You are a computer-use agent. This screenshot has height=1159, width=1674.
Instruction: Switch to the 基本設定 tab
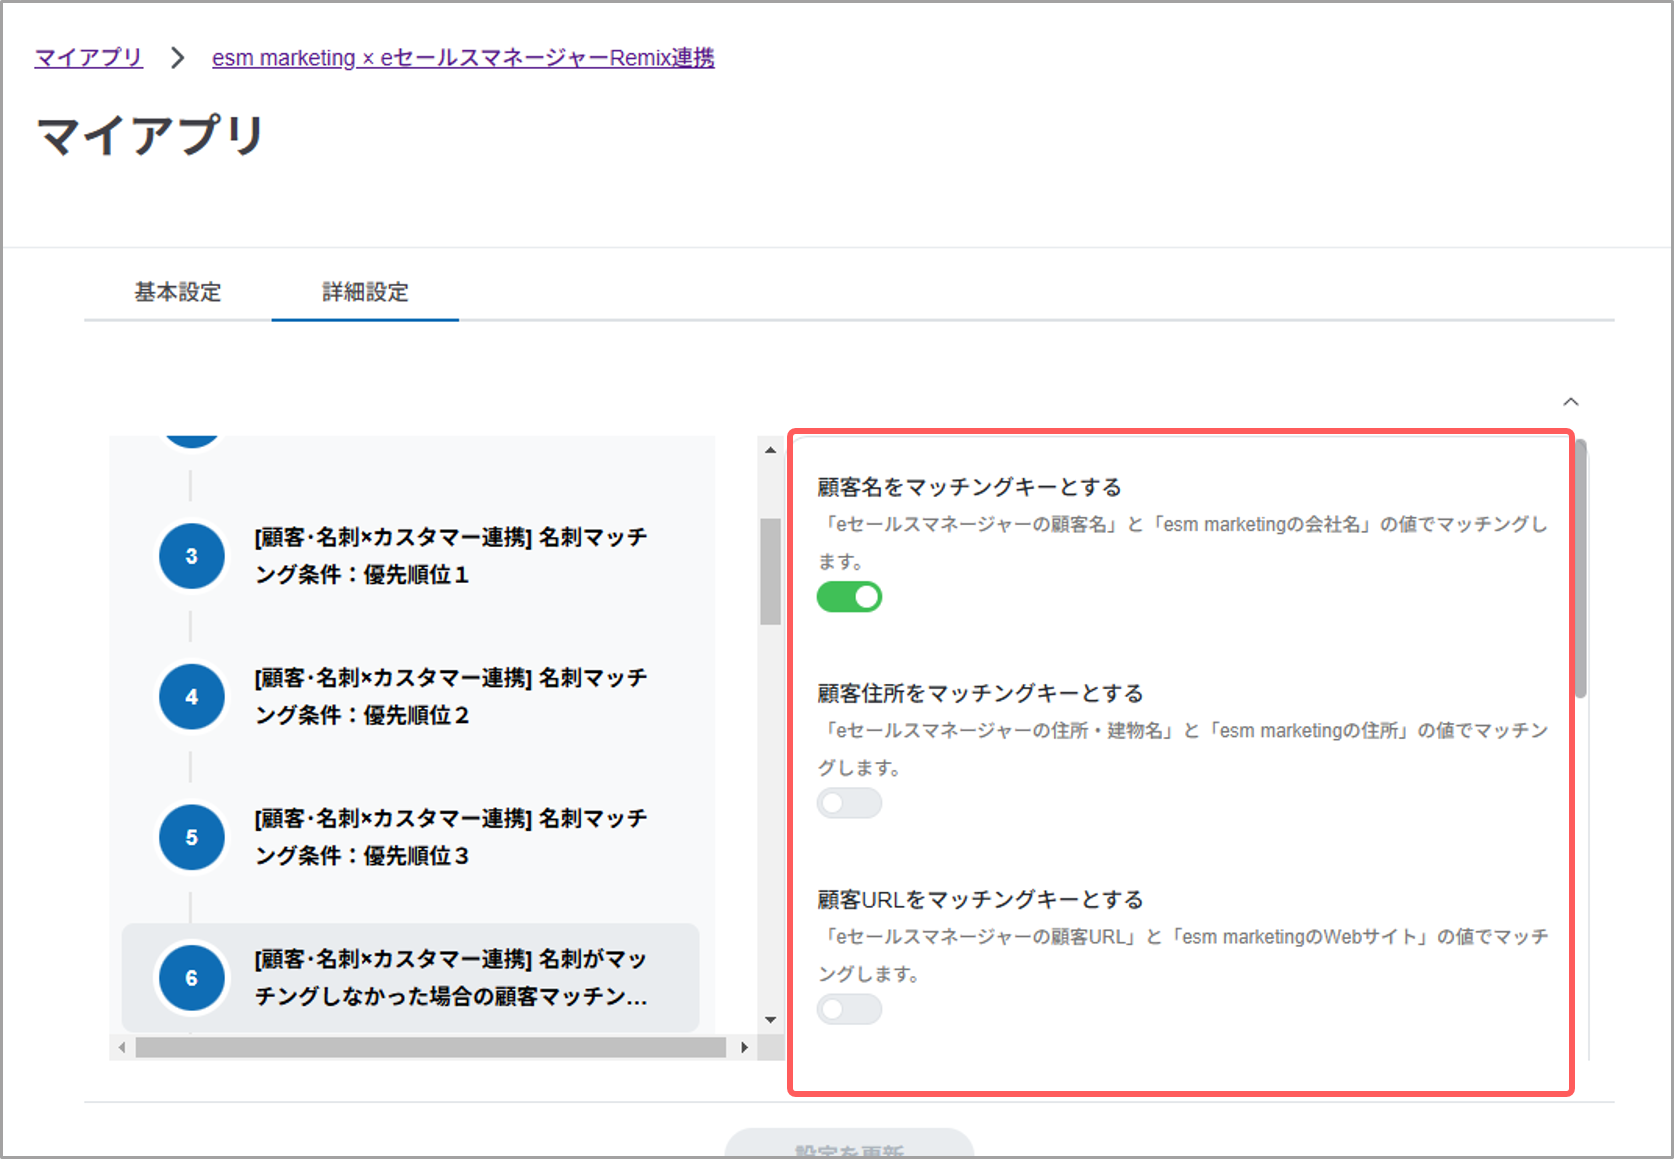point(178,292)
